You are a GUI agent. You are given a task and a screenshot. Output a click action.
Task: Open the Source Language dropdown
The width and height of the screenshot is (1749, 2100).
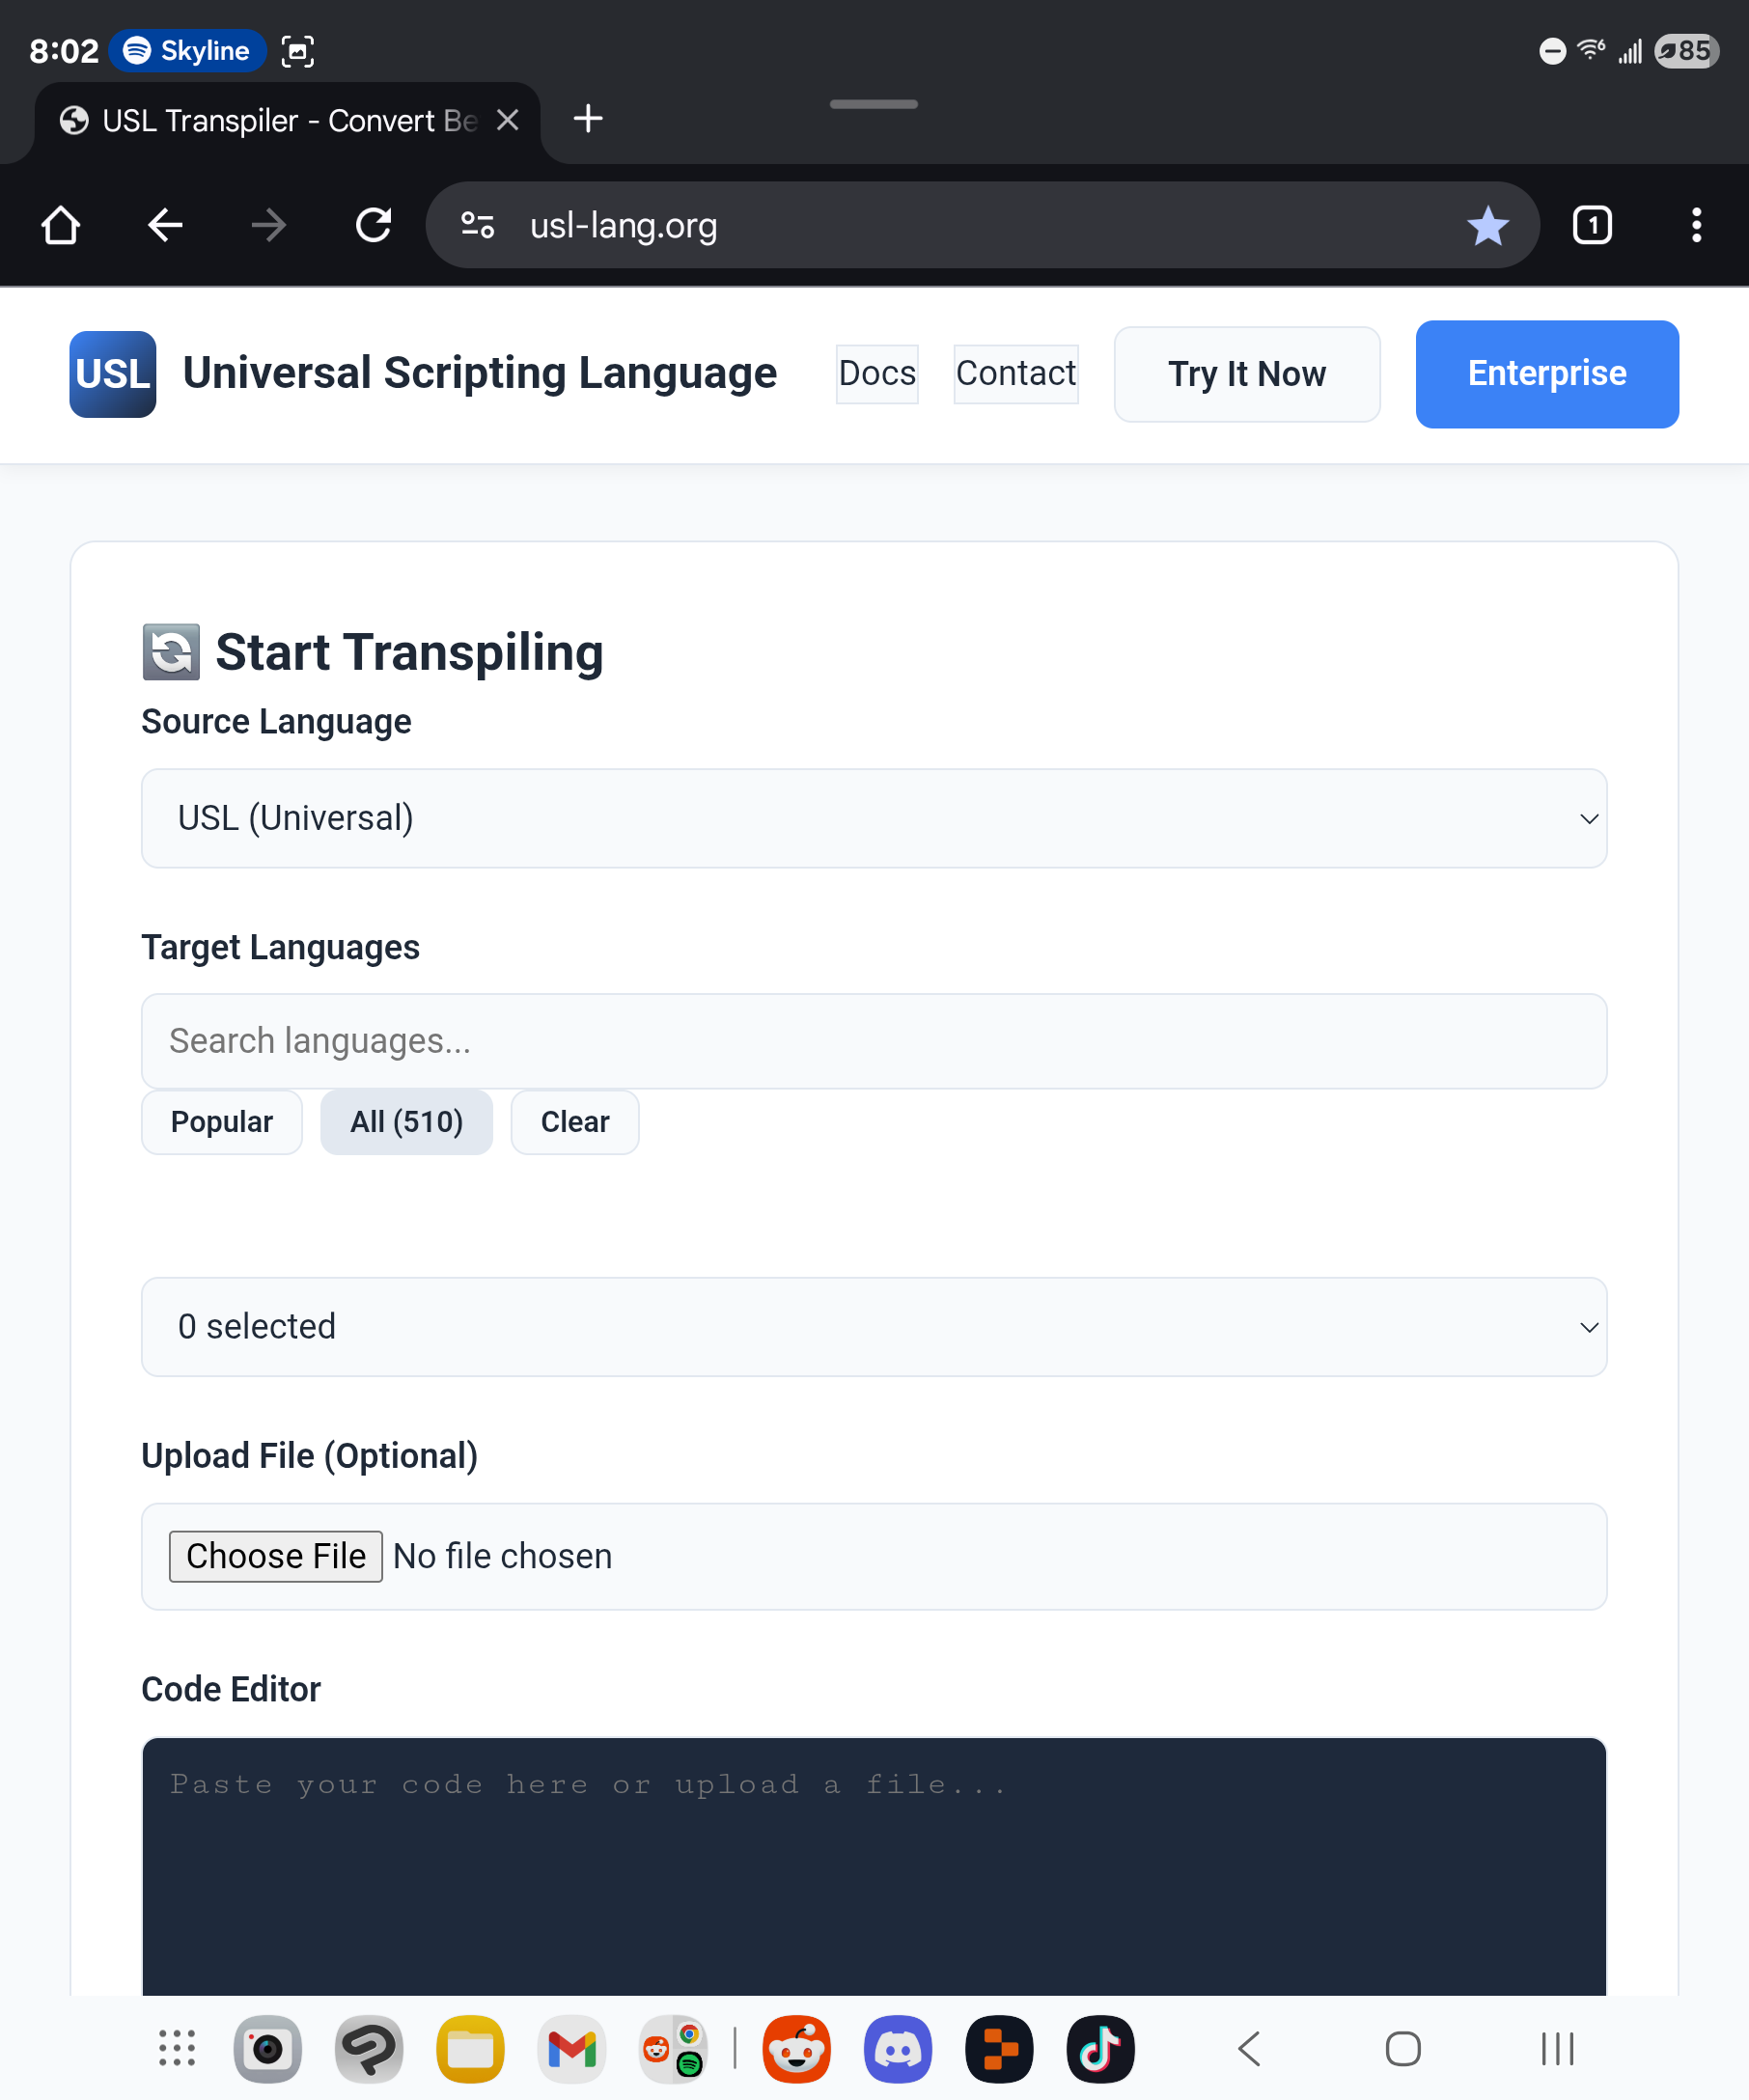[873, 818]
